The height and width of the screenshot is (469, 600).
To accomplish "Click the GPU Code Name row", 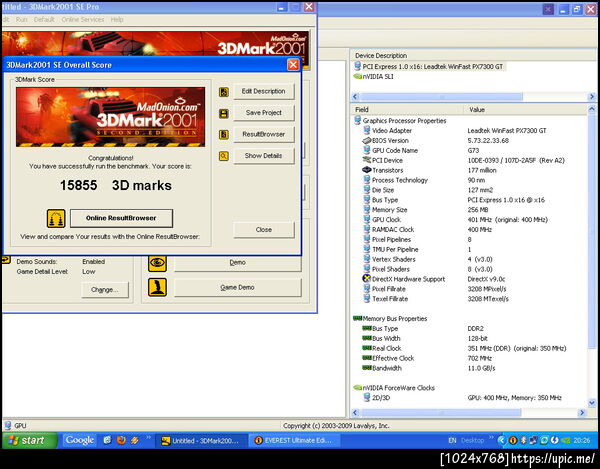I will tap(473, 150).
